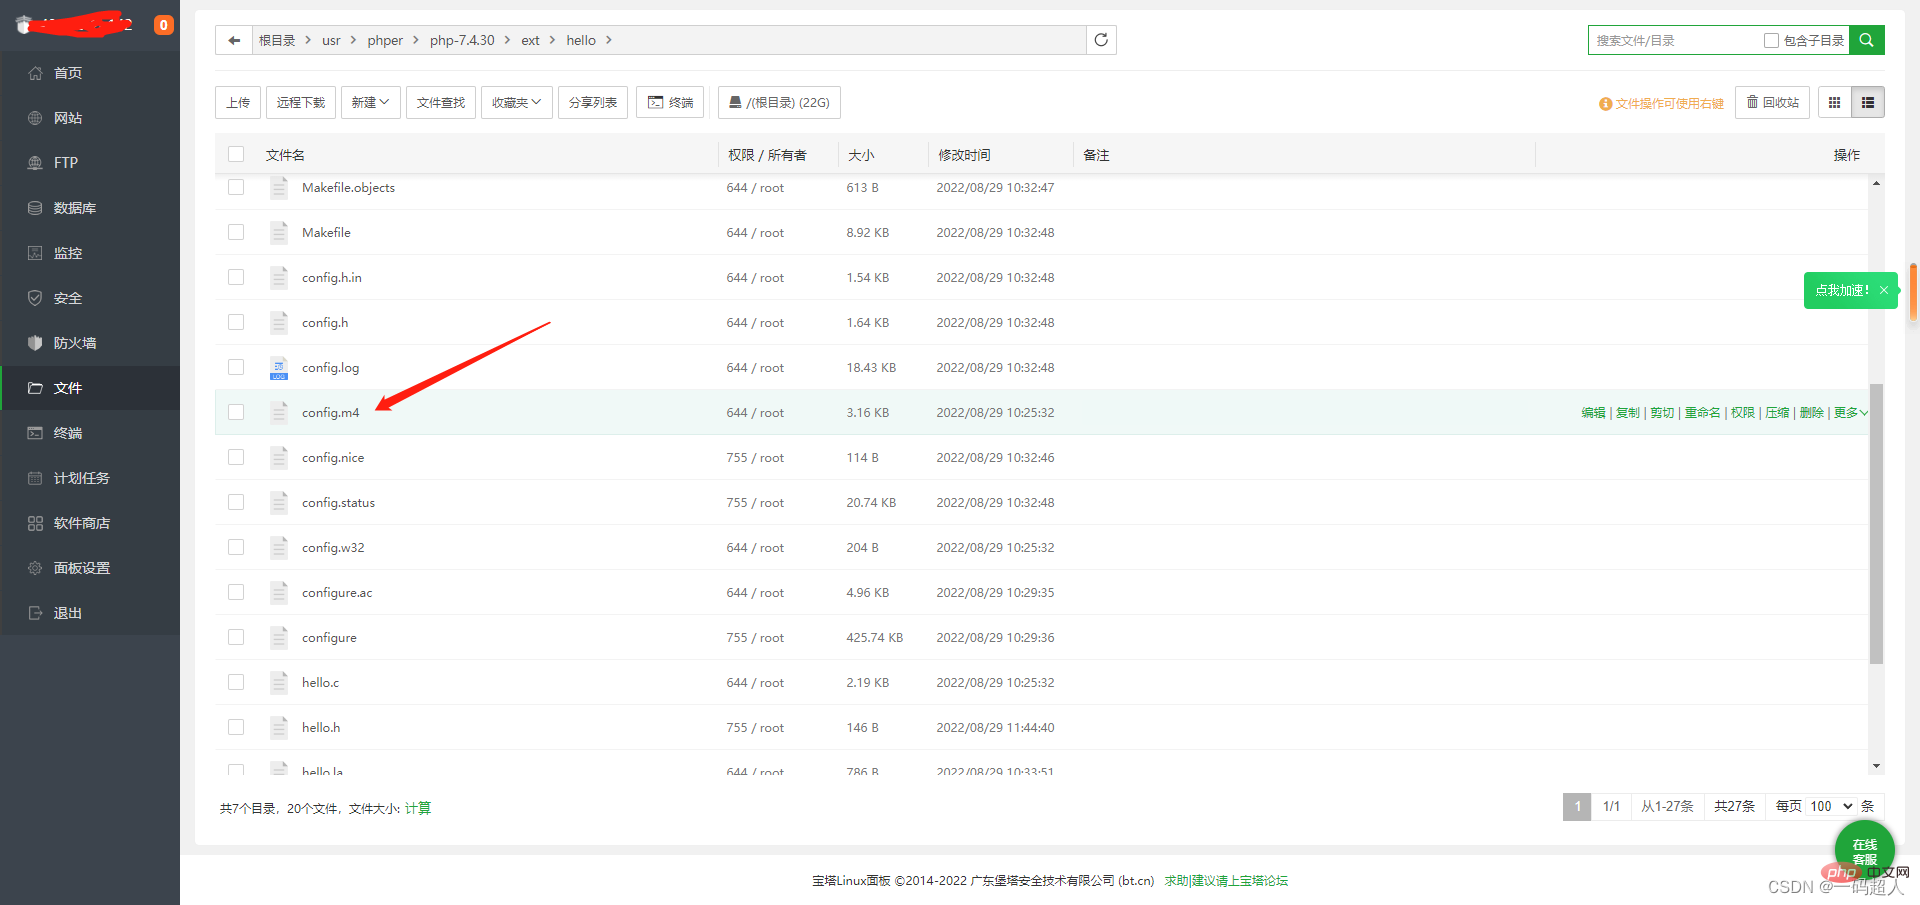Check the hello.c row checkbox
The height and width of the screenshot is (905, 1920).
[236, 682]
